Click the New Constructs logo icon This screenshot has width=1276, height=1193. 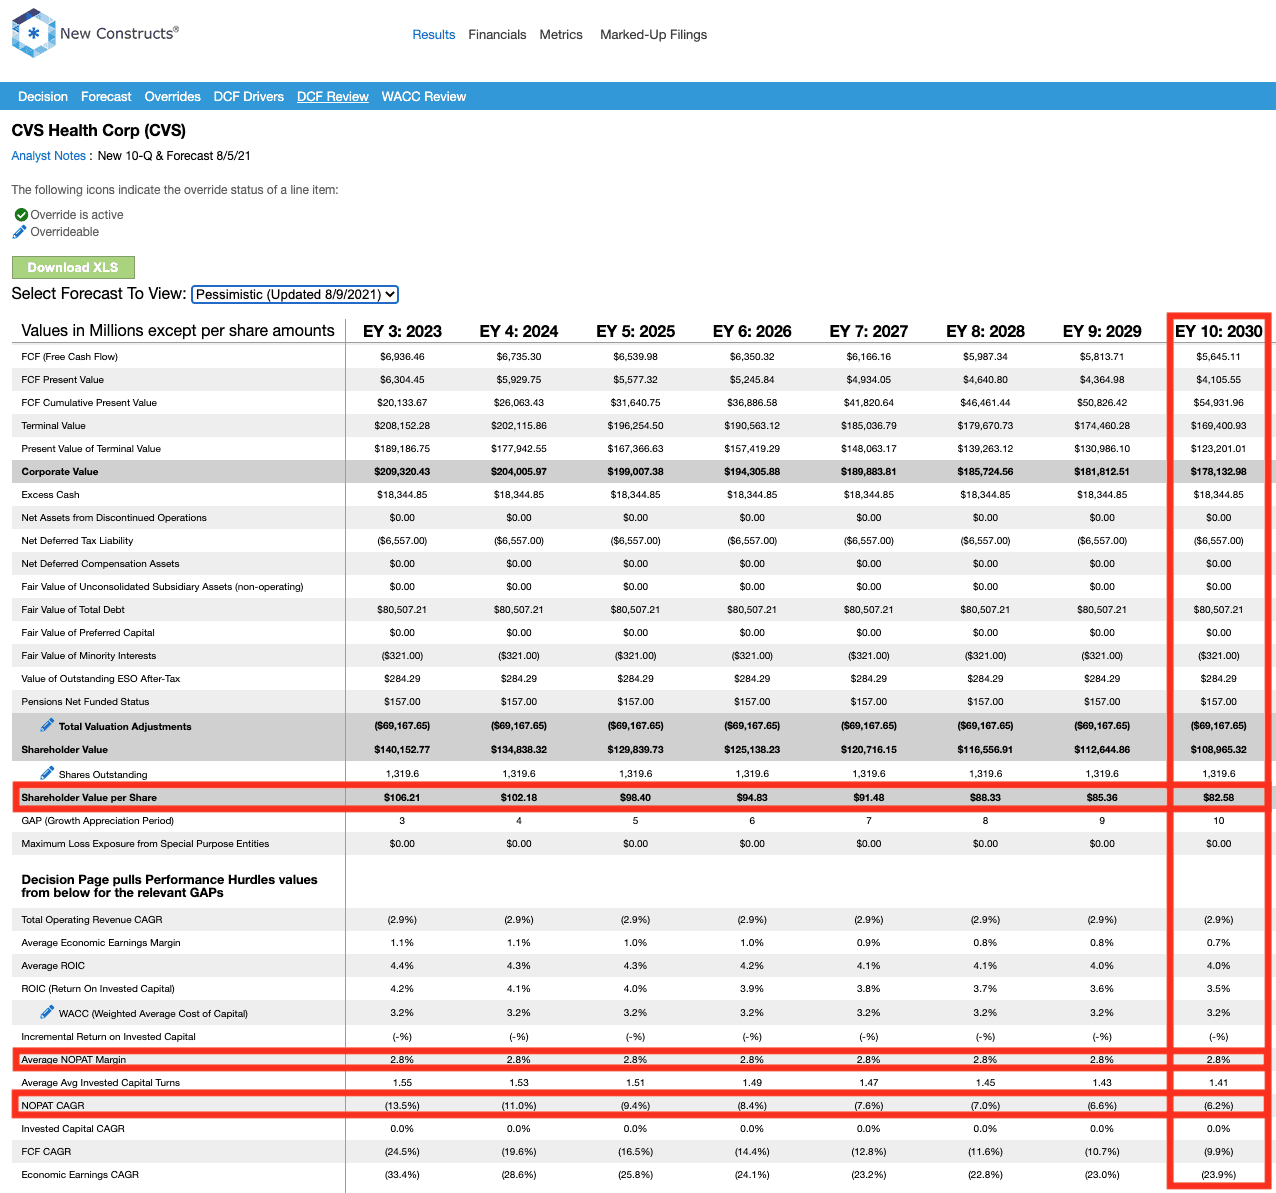[x=33, y=33]
